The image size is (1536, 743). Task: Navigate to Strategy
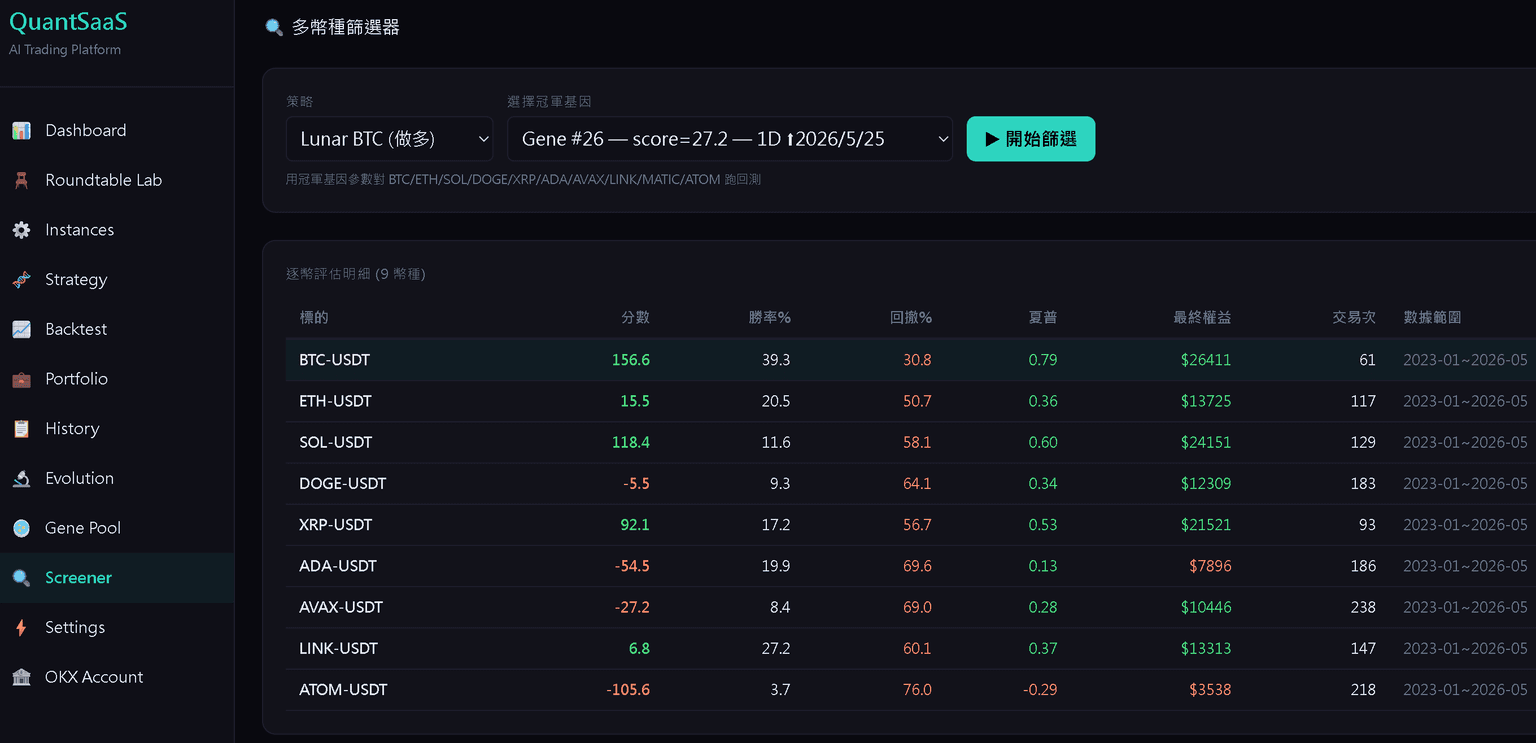[x=117, y=280]
